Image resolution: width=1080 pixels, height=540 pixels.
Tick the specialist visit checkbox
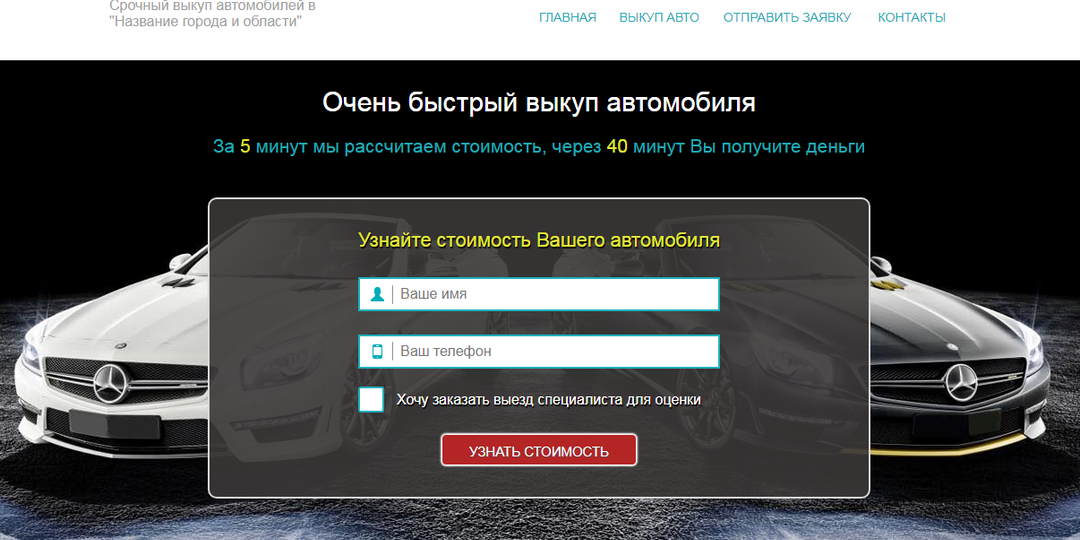coord(371,400)
